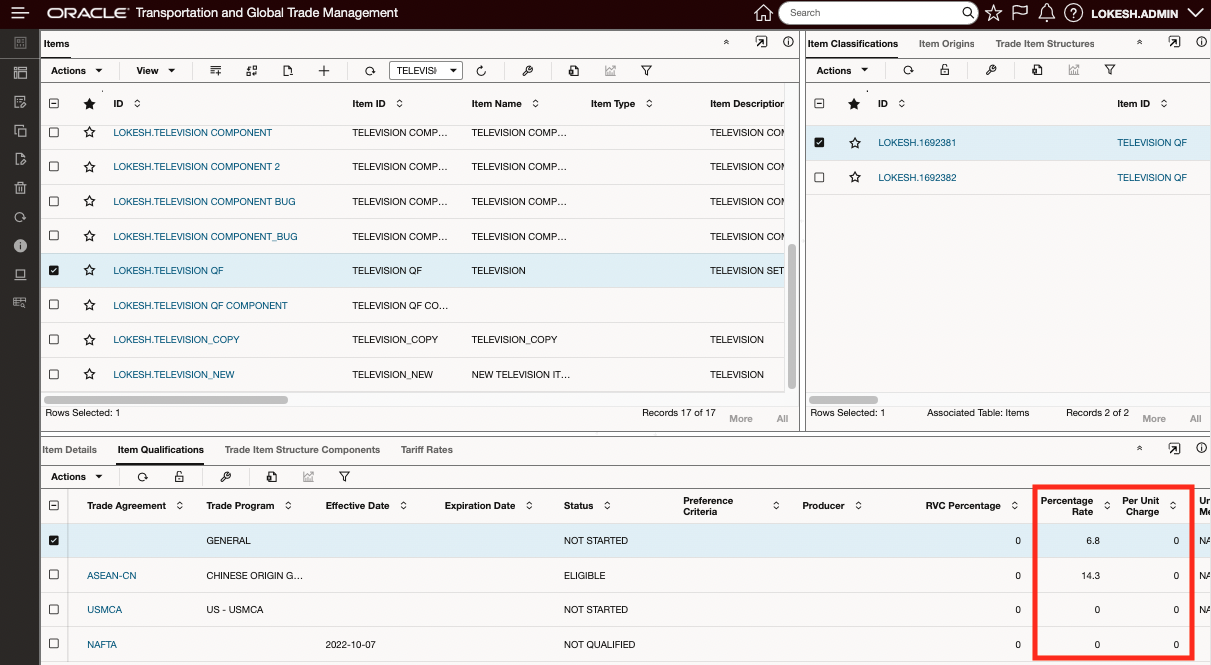Go home using the house icon
This screenshot has width=1211, height=665.
[x=763, y=12]
